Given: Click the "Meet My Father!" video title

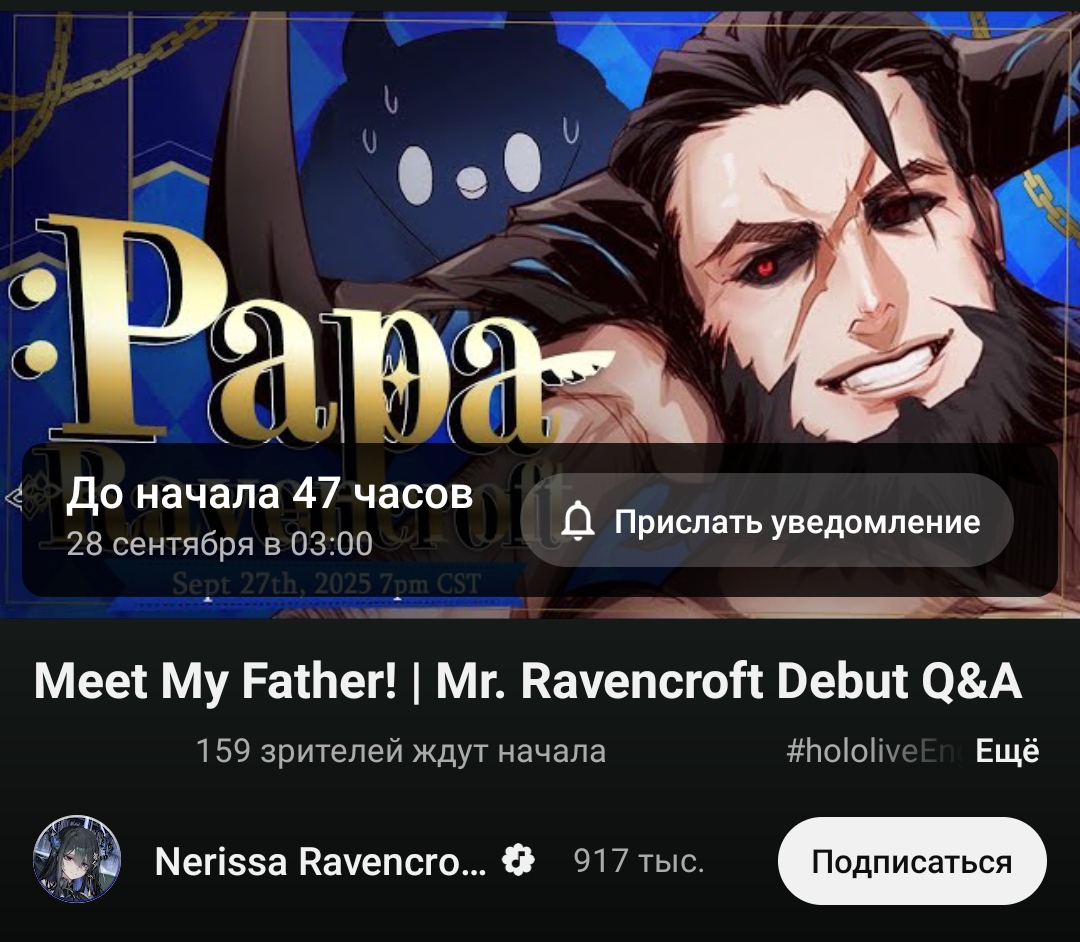Looking at the screenshot, I should click(x=528, y=681).
